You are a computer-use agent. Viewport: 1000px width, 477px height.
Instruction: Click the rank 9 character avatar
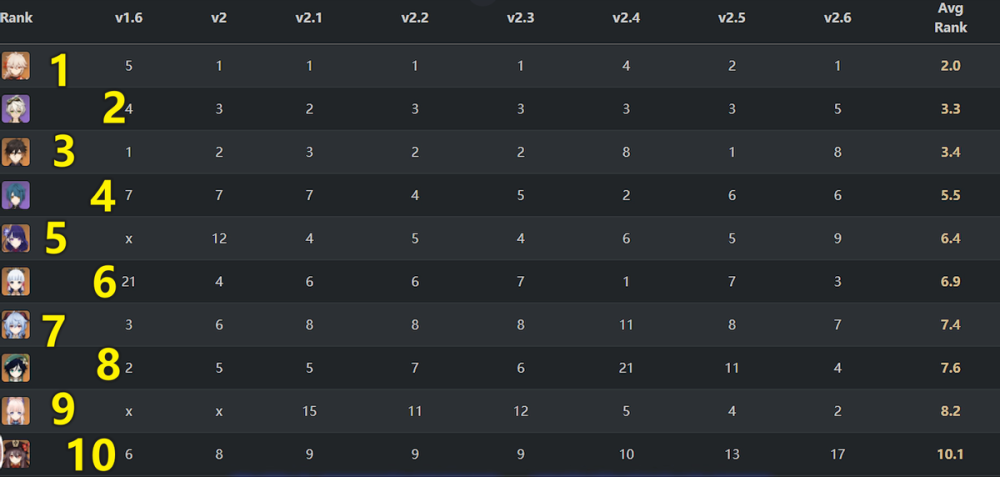tap(15, 411)
